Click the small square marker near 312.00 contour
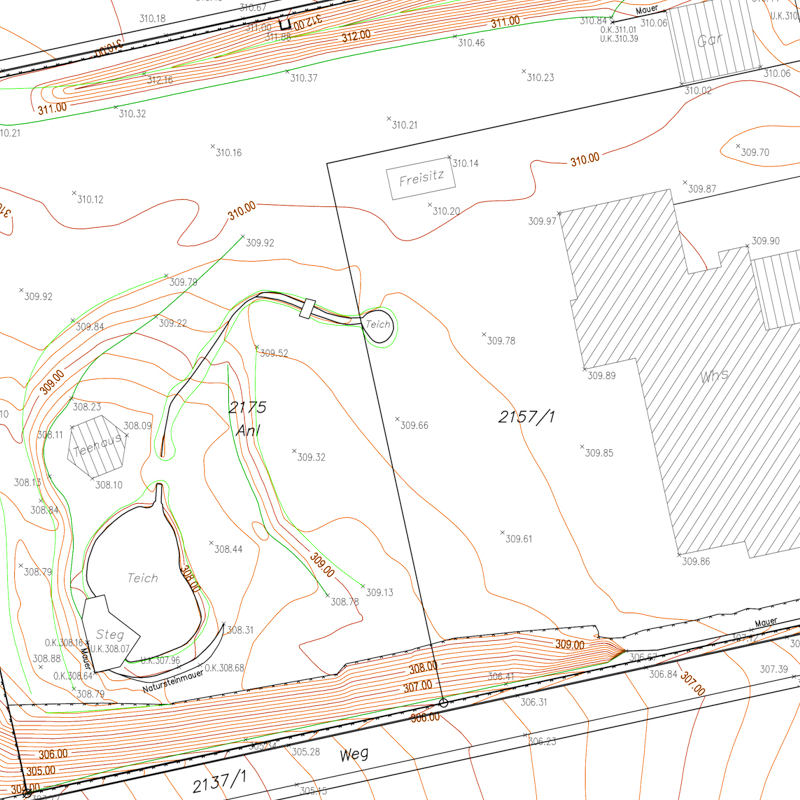Image resolution: width=800 pixels, height=800 pixels. tap(284, 23)
